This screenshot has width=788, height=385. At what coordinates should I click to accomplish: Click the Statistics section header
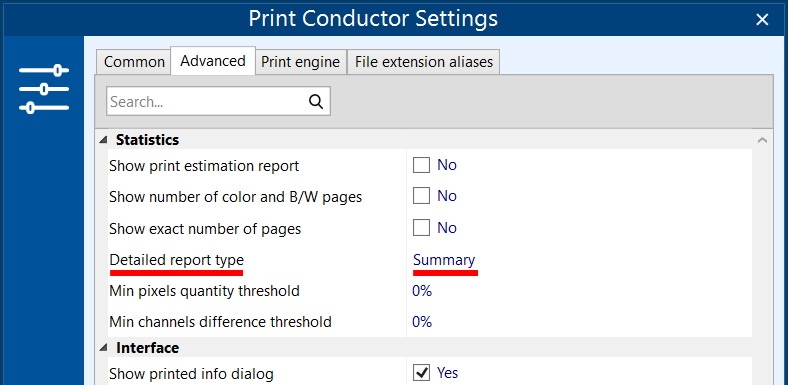pos(147,140)
